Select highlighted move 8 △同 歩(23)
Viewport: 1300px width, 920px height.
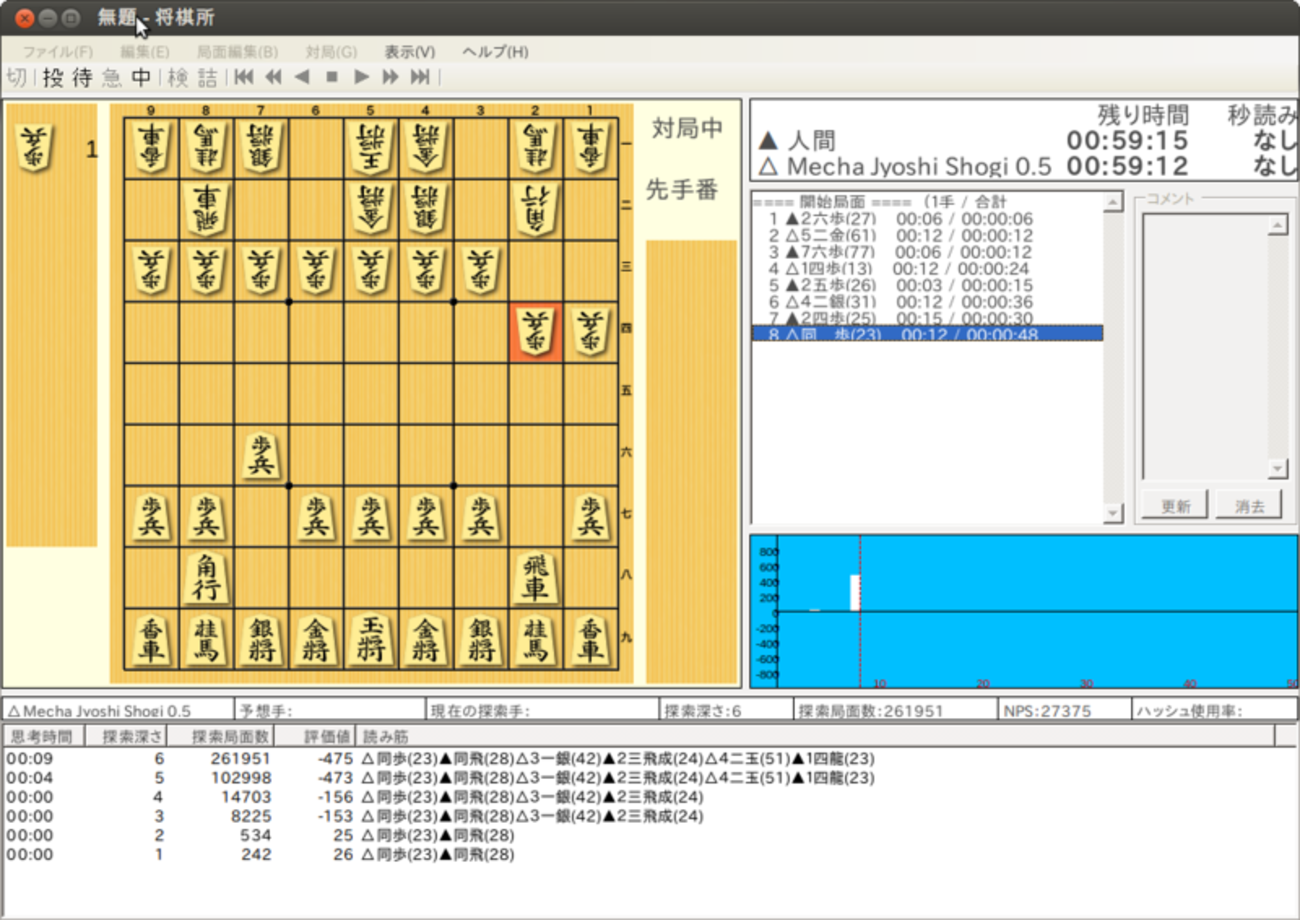point(927,334)
